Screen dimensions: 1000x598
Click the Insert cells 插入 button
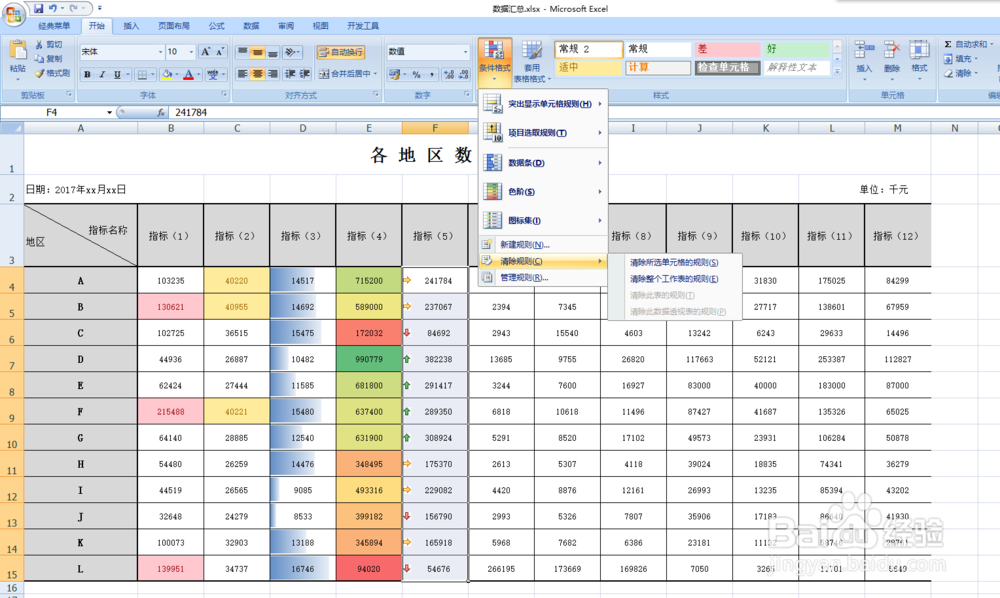coord(864,59)
